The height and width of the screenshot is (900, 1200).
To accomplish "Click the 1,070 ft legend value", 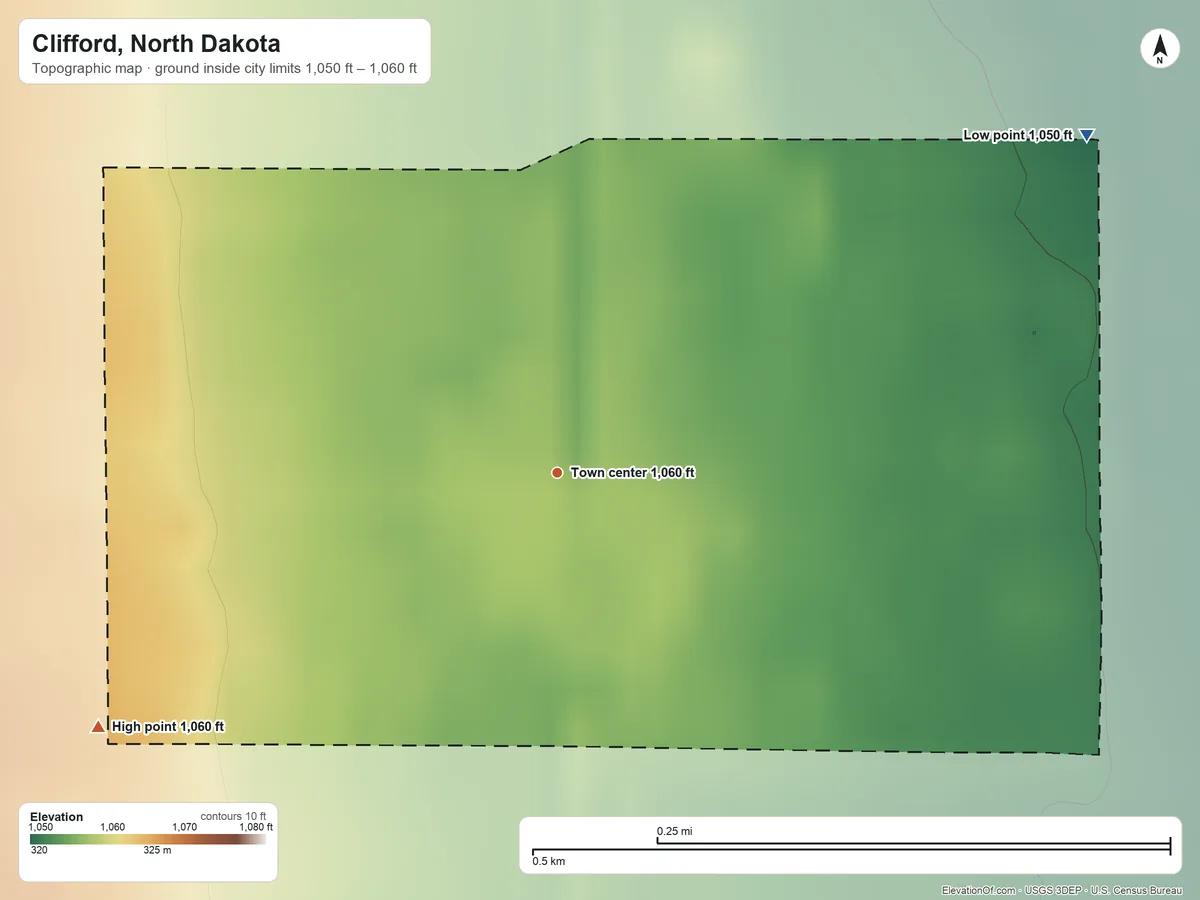I will point(185,827).
